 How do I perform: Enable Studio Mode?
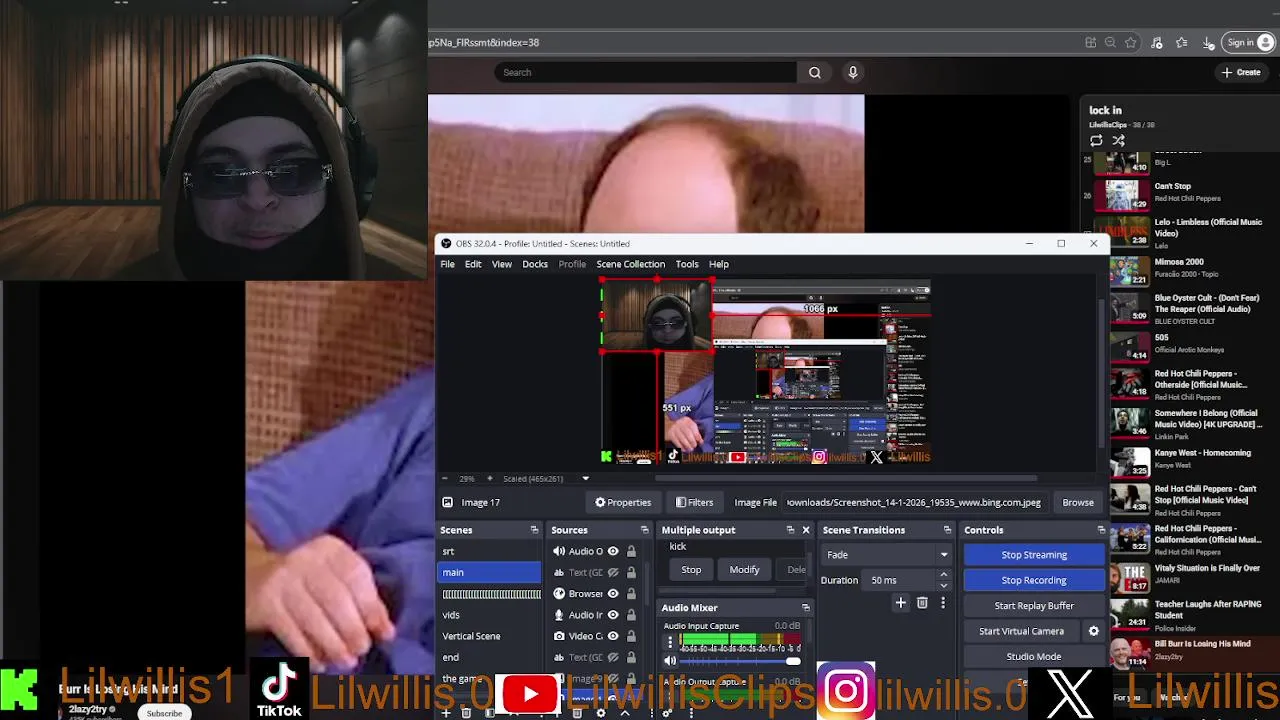tap(1034, 657)
